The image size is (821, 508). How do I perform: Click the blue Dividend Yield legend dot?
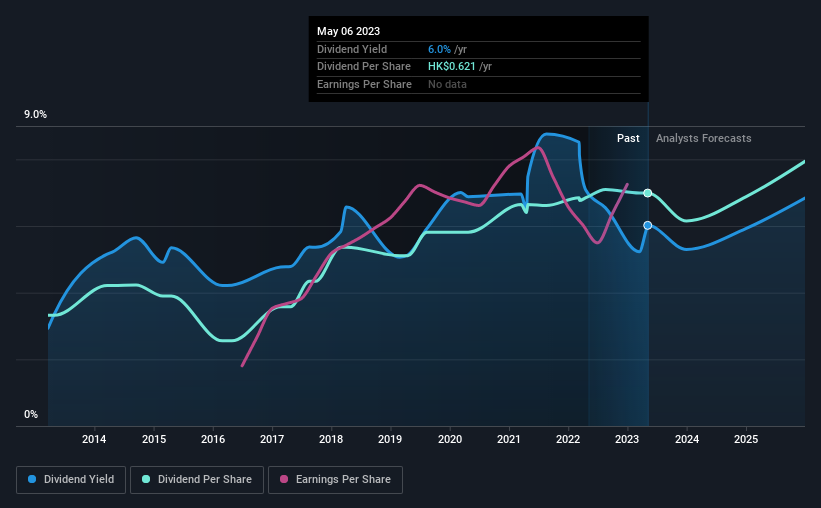click(x=32, y=479)
